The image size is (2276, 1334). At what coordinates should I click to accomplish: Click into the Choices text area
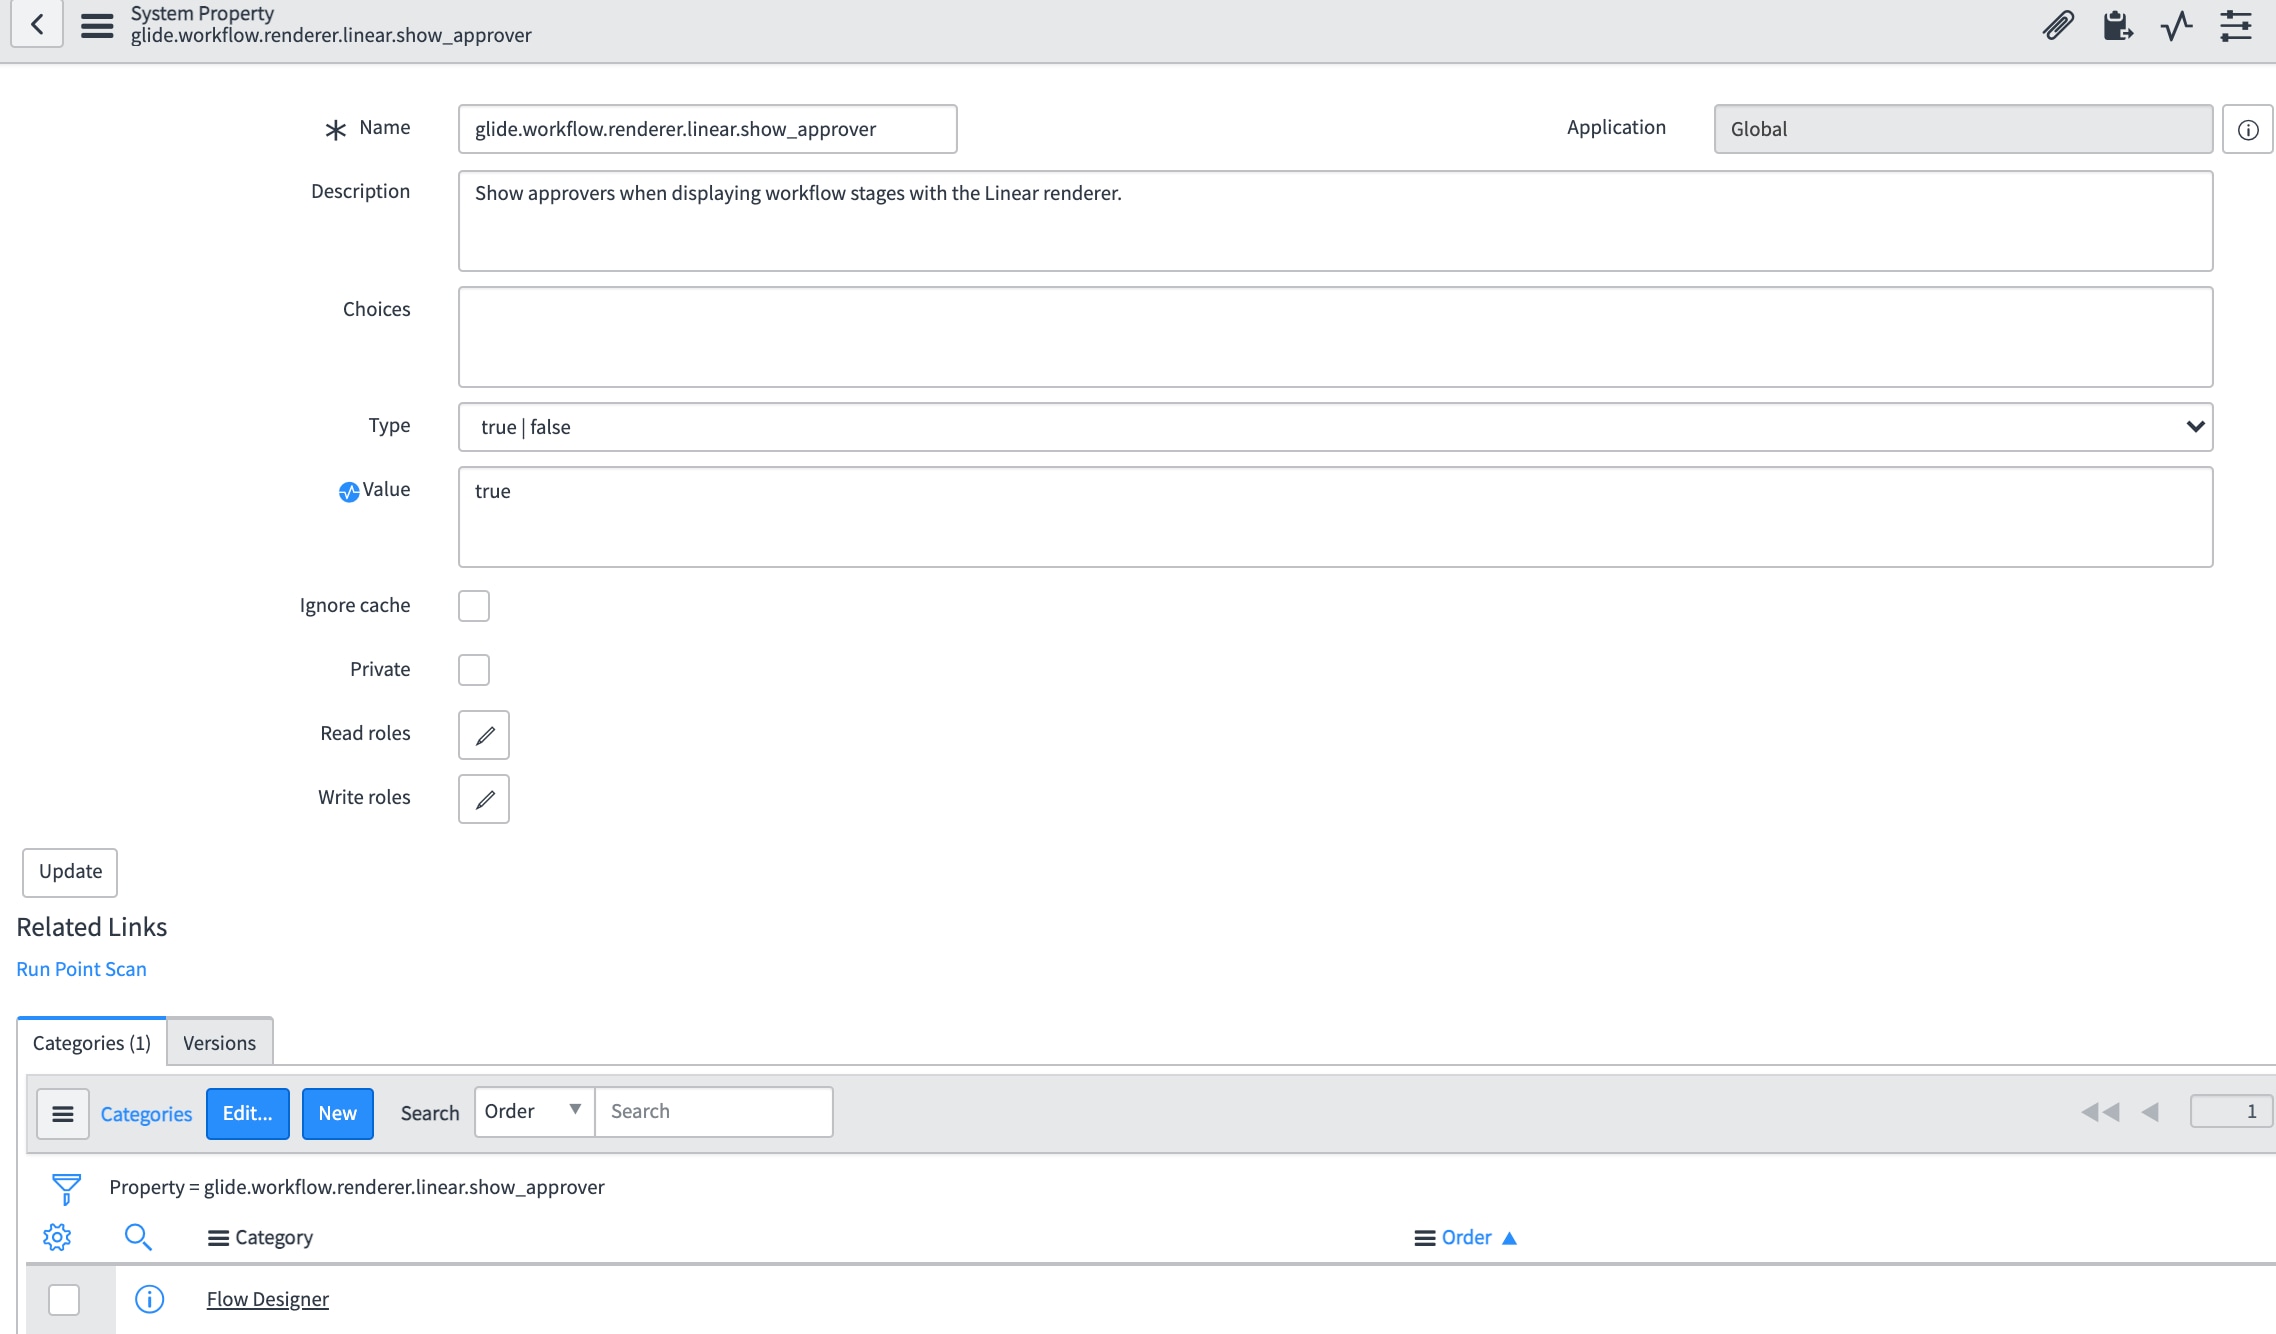(1335, 337)
